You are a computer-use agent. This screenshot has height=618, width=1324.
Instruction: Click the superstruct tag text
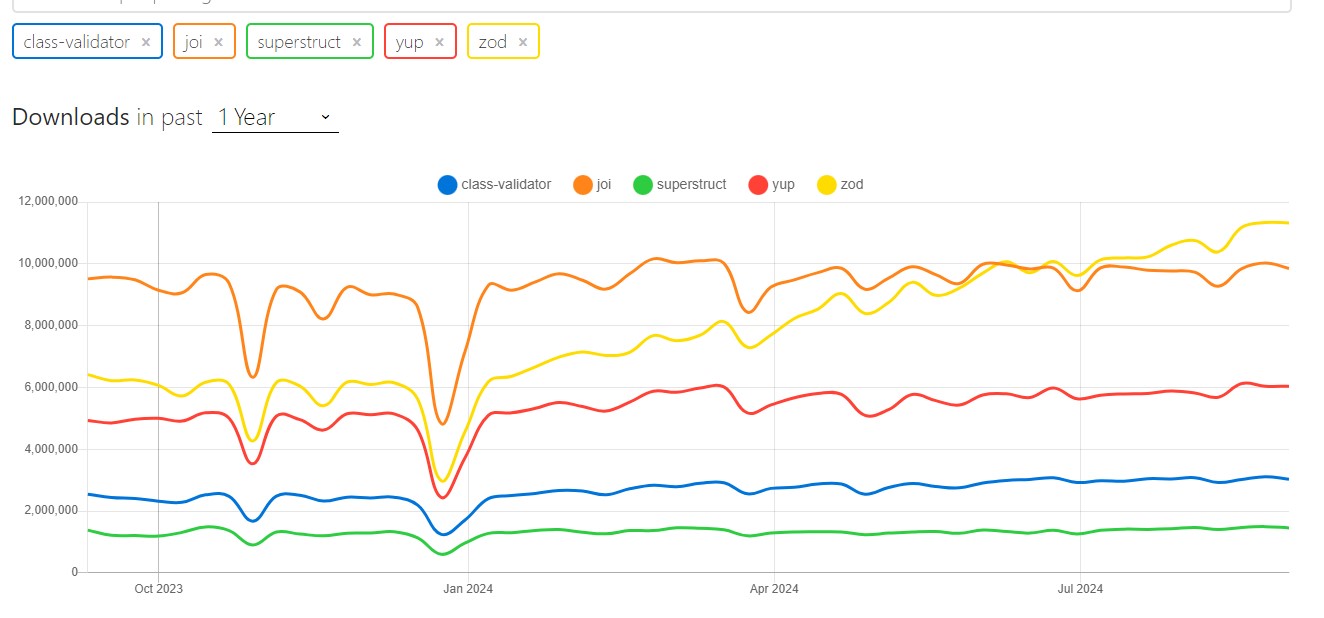(x=299, y=42)
